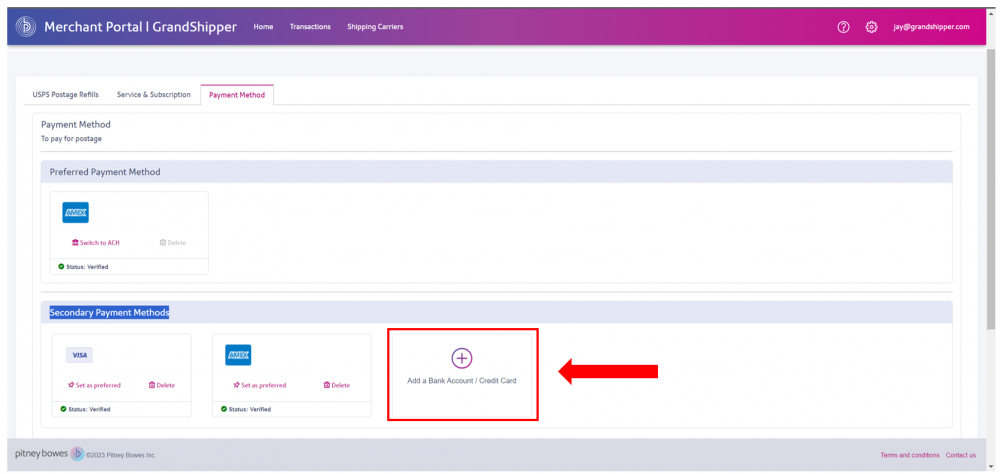Viewport: 1000px width, 474px height.
Task: Set the secondary AMEX card as preferred
Action: pos(260,385)
